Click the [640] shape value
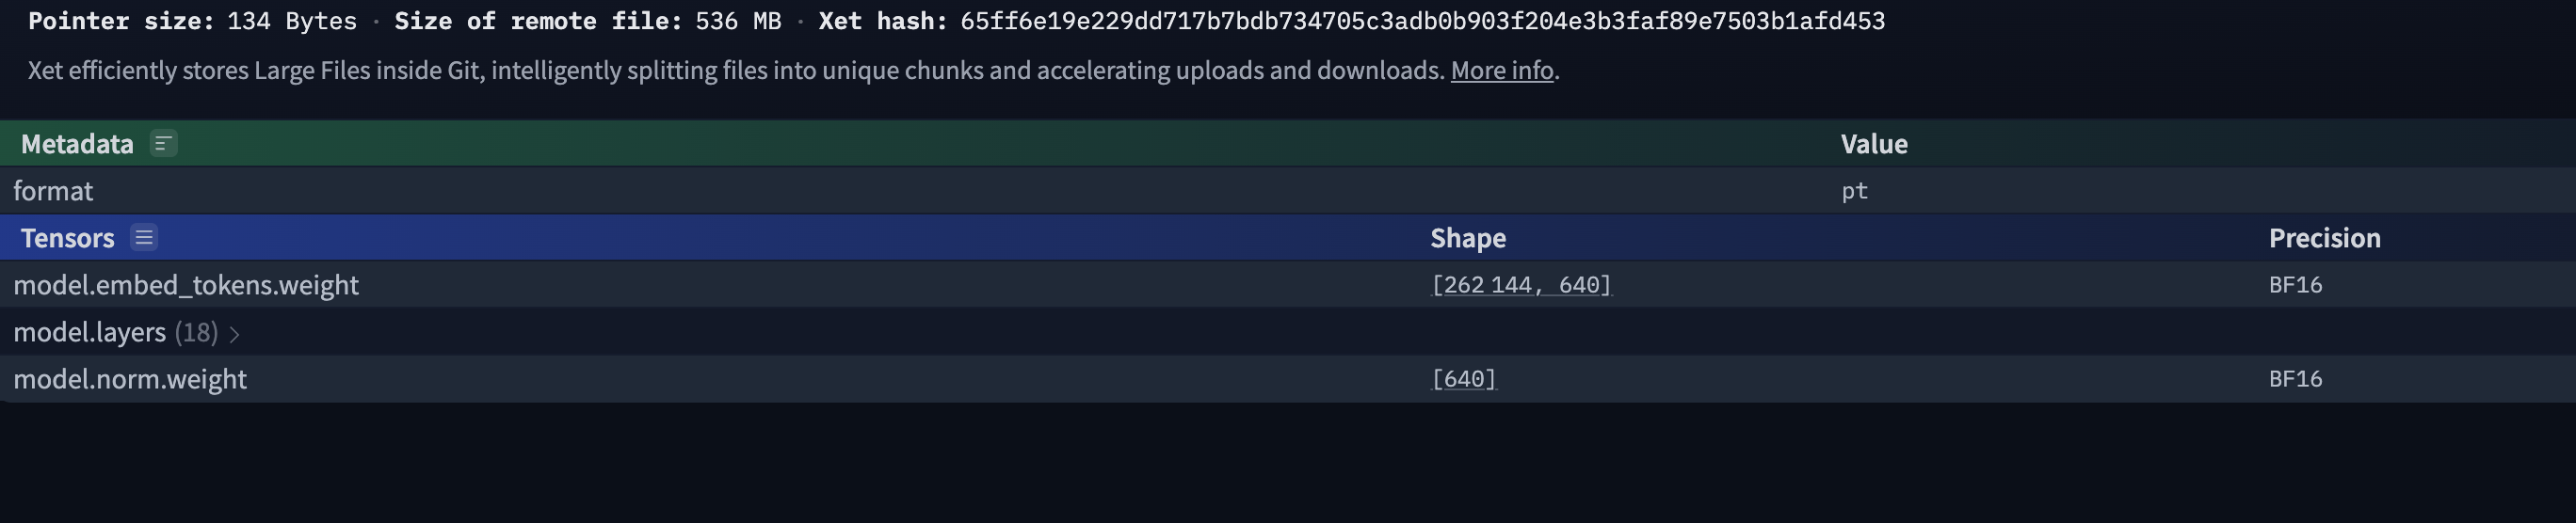The image size is (2576, 523). tap(1464, 379)
